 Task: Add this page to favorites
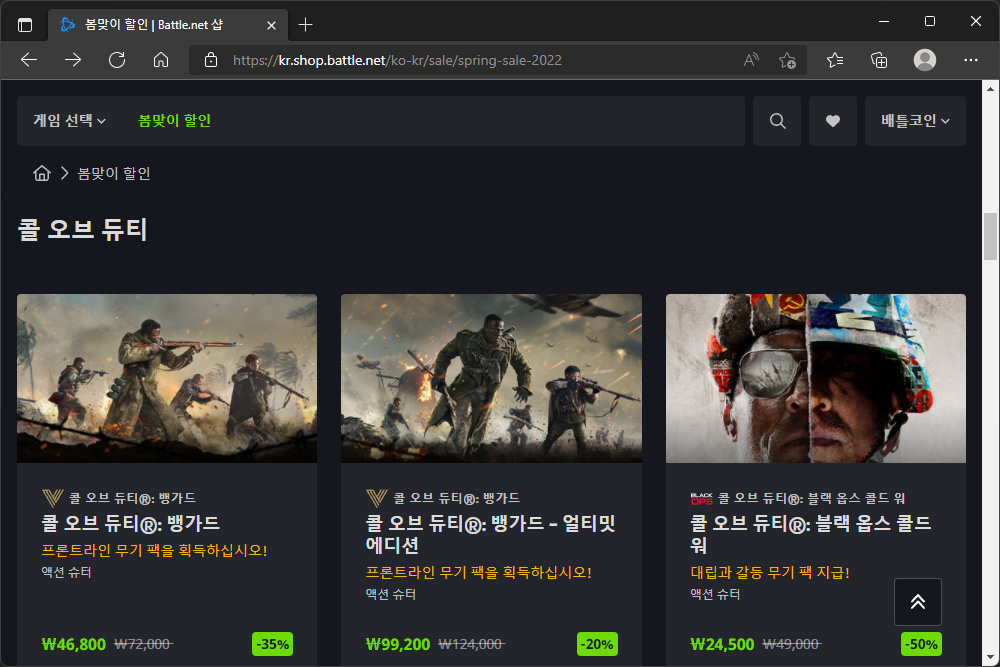click(x=787, y=60)
